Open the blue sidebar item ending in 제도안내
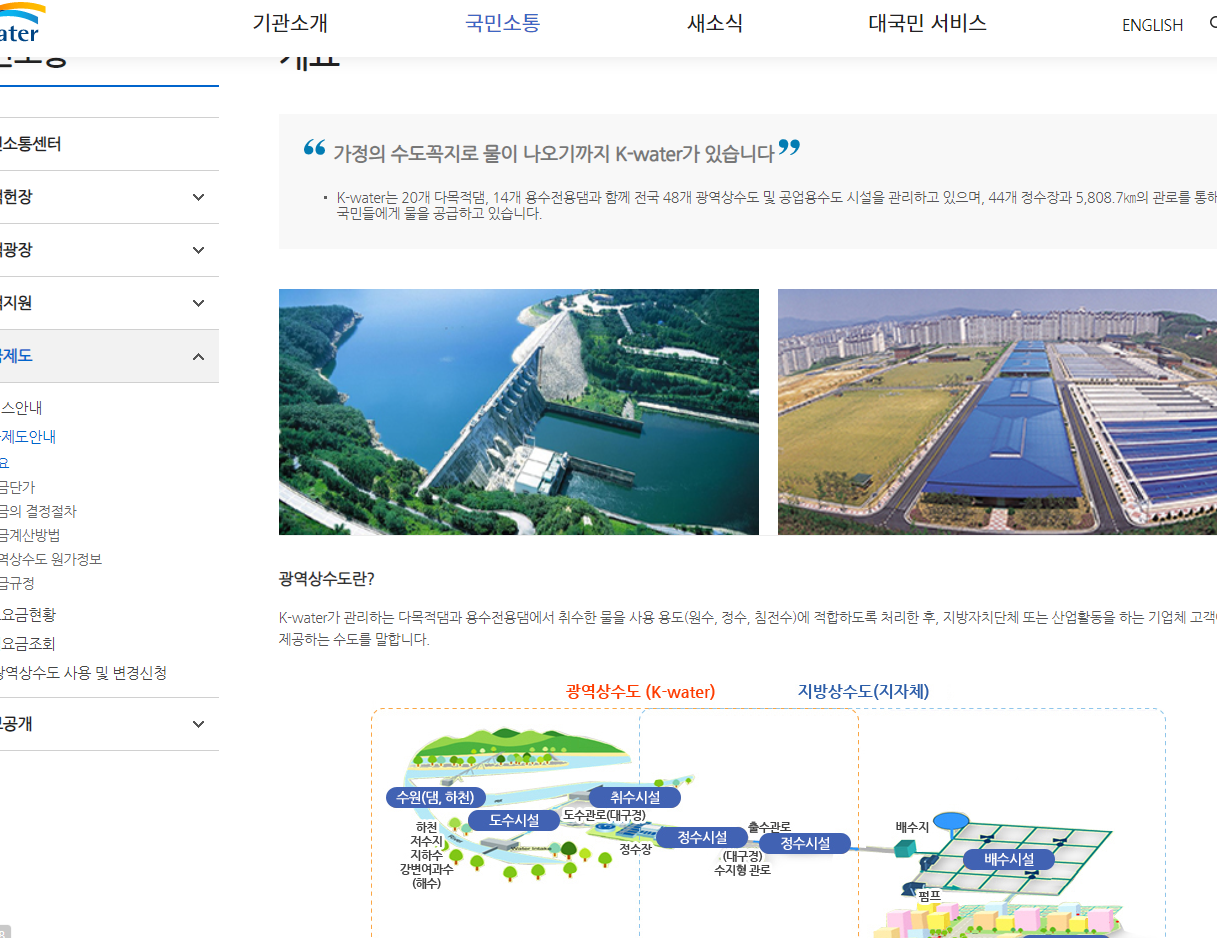1217x938 pixels. tap(28, 436)
